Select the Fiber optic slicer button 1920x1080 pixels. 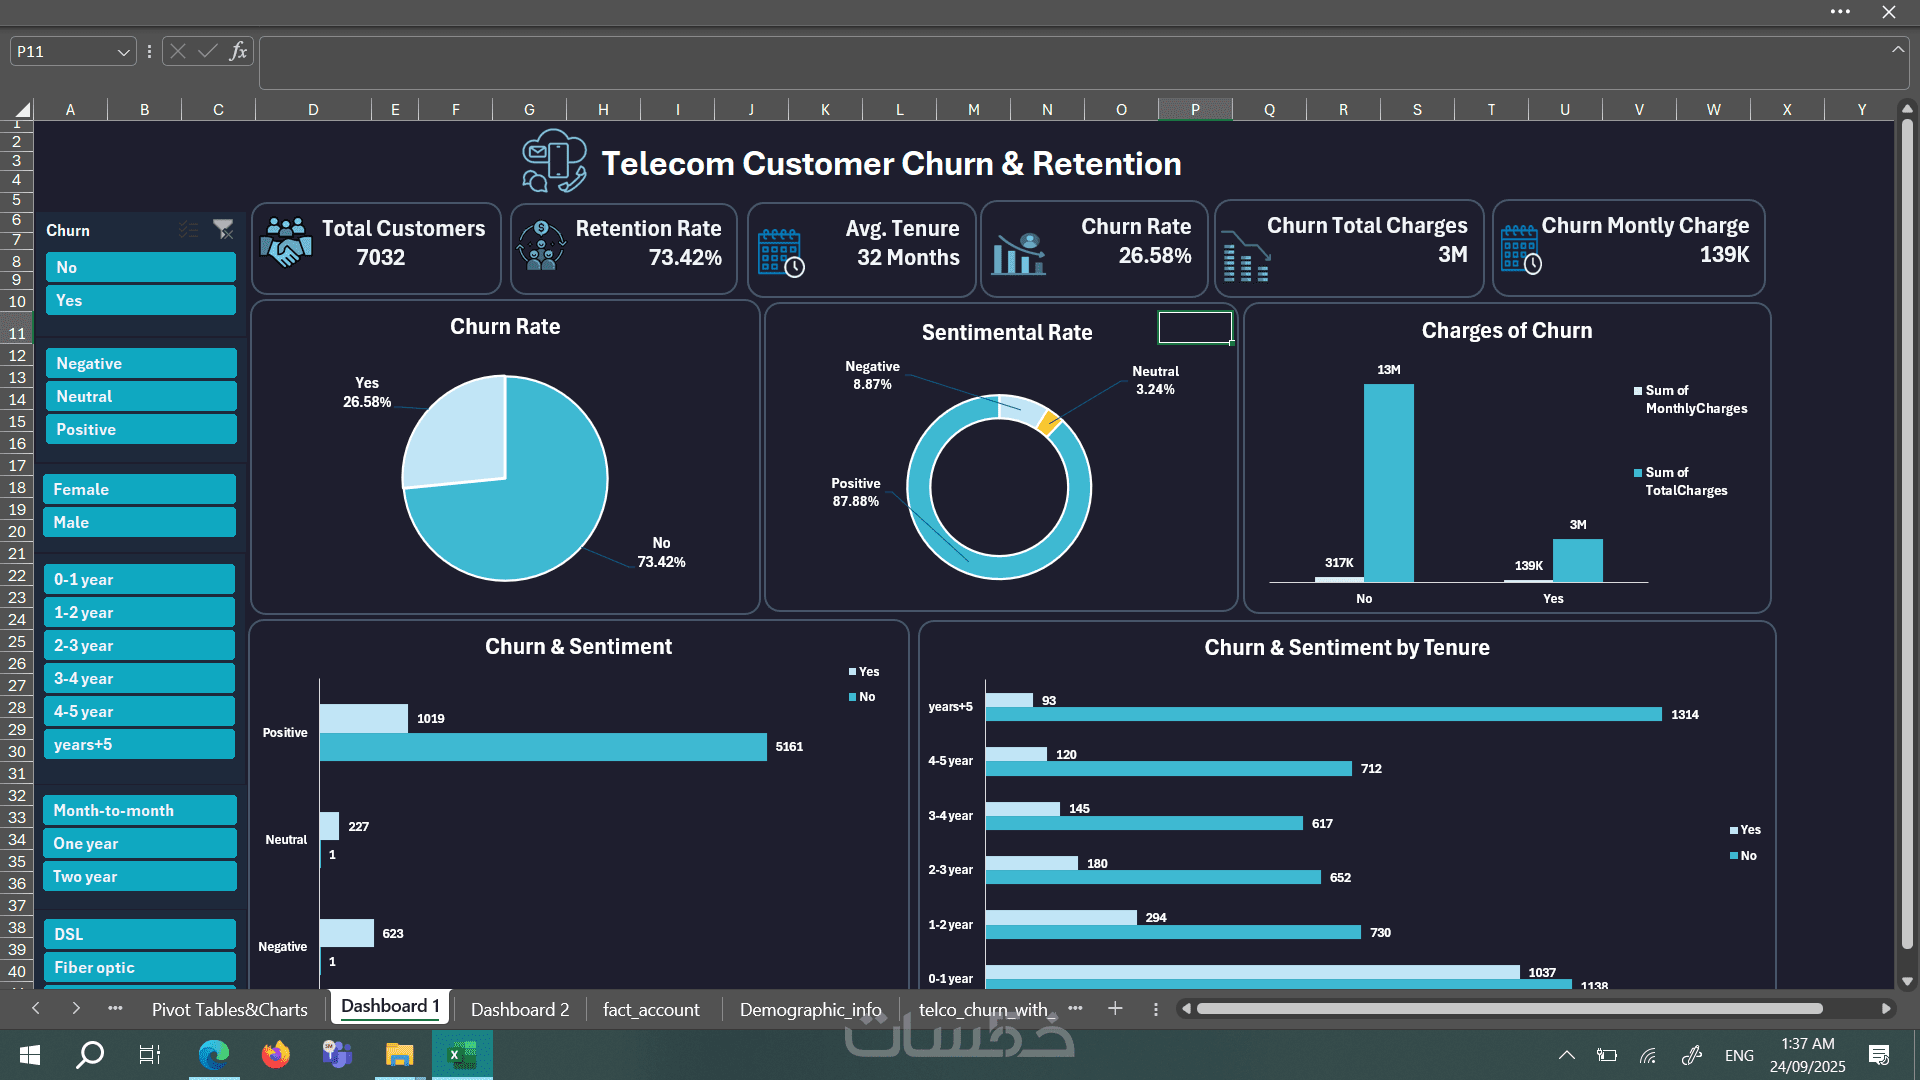pos(140,967)
